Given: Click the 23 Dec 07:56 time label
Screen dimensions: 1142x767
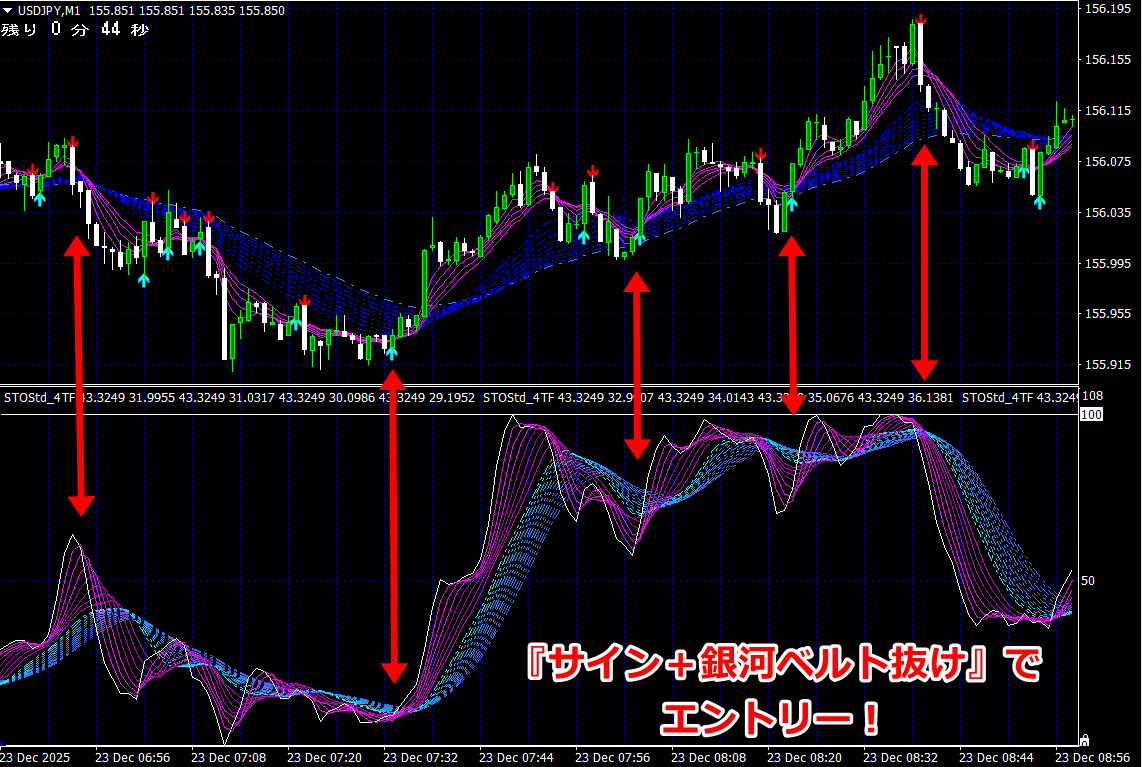Looking at the screenshot, I should 613,758.
